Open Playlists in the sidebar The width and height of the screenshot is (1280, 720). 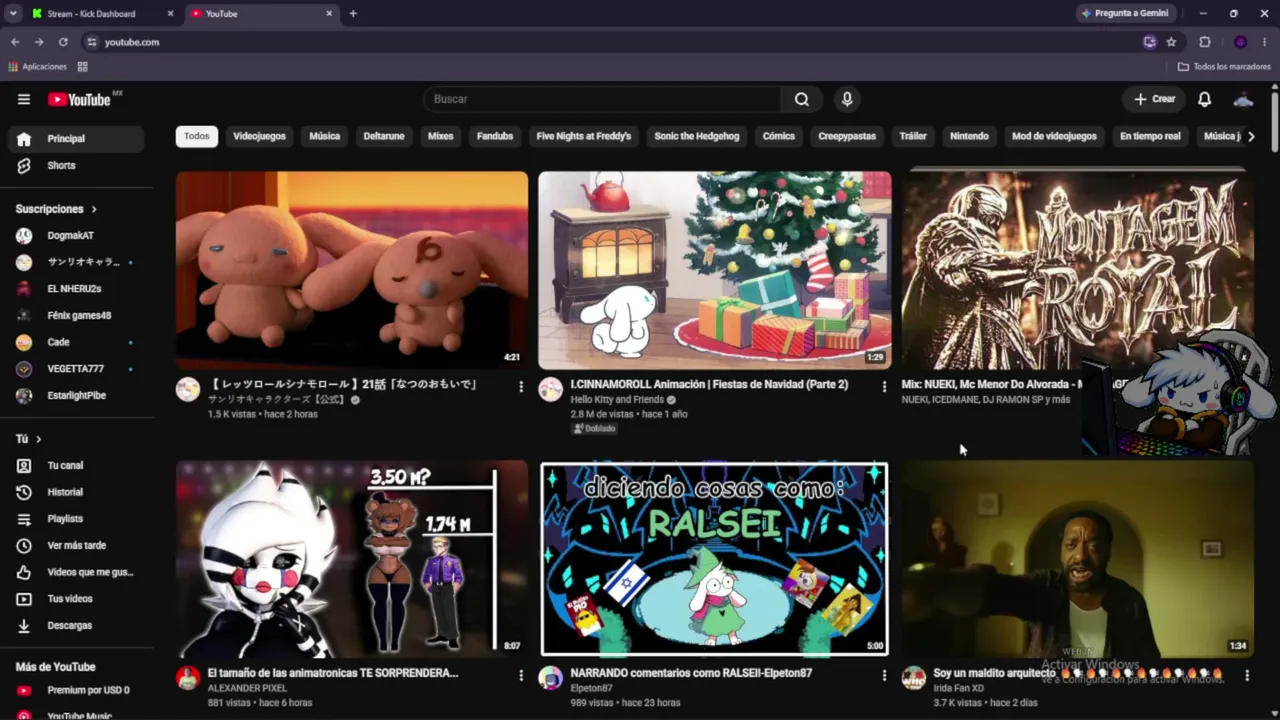[x=76, y=519]
